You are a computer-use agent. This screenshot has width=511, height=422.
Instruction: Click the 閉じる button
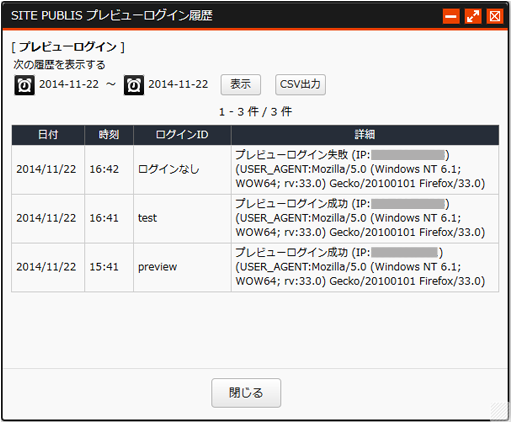tap(246, 393)
